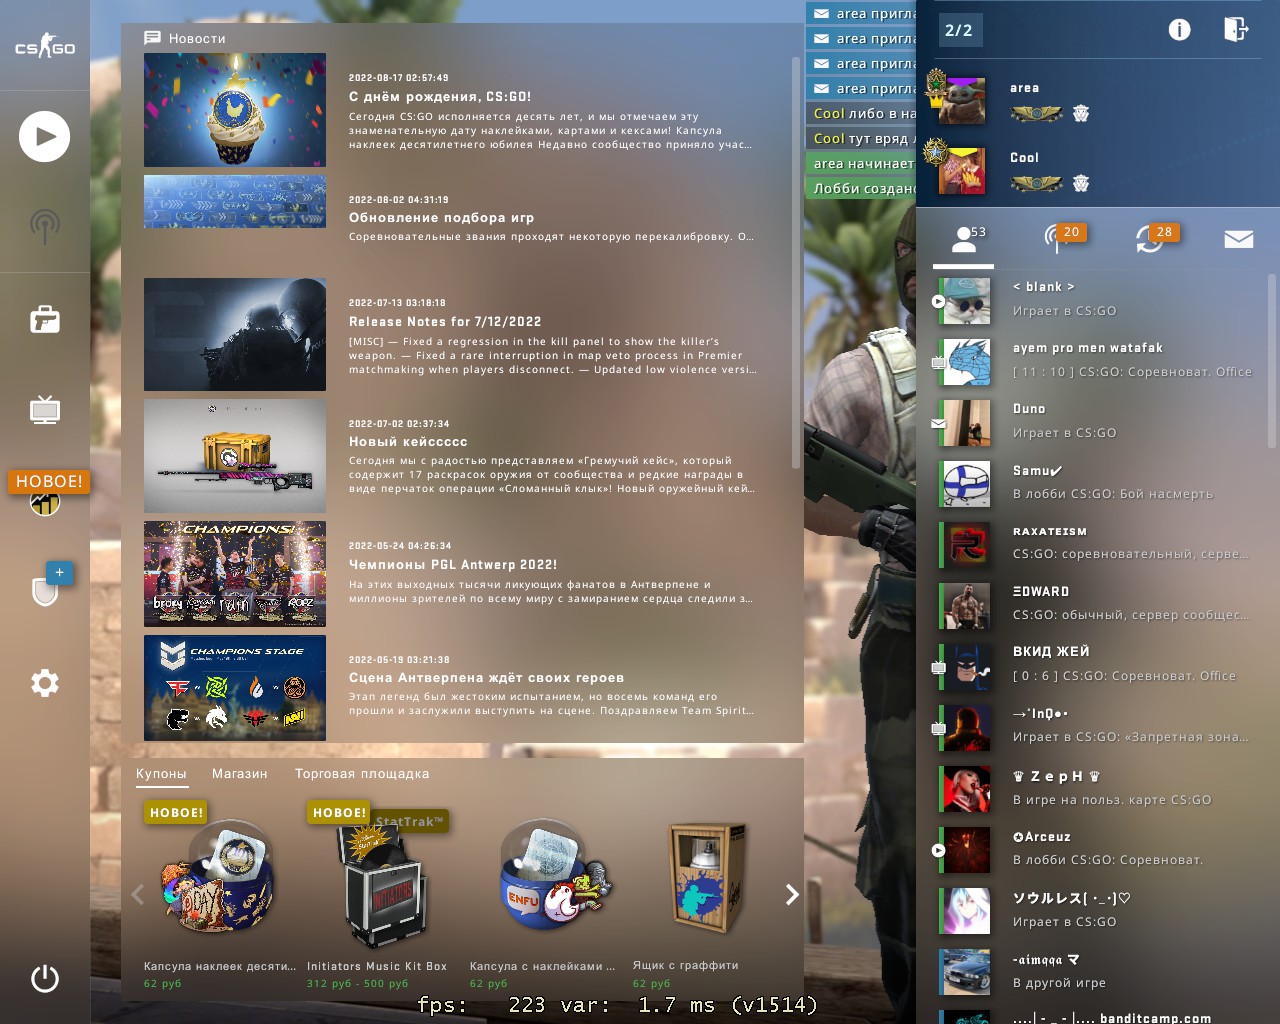Open the settings gear in the sidebar
The image size is (1280, 1024).
(45, 683)
